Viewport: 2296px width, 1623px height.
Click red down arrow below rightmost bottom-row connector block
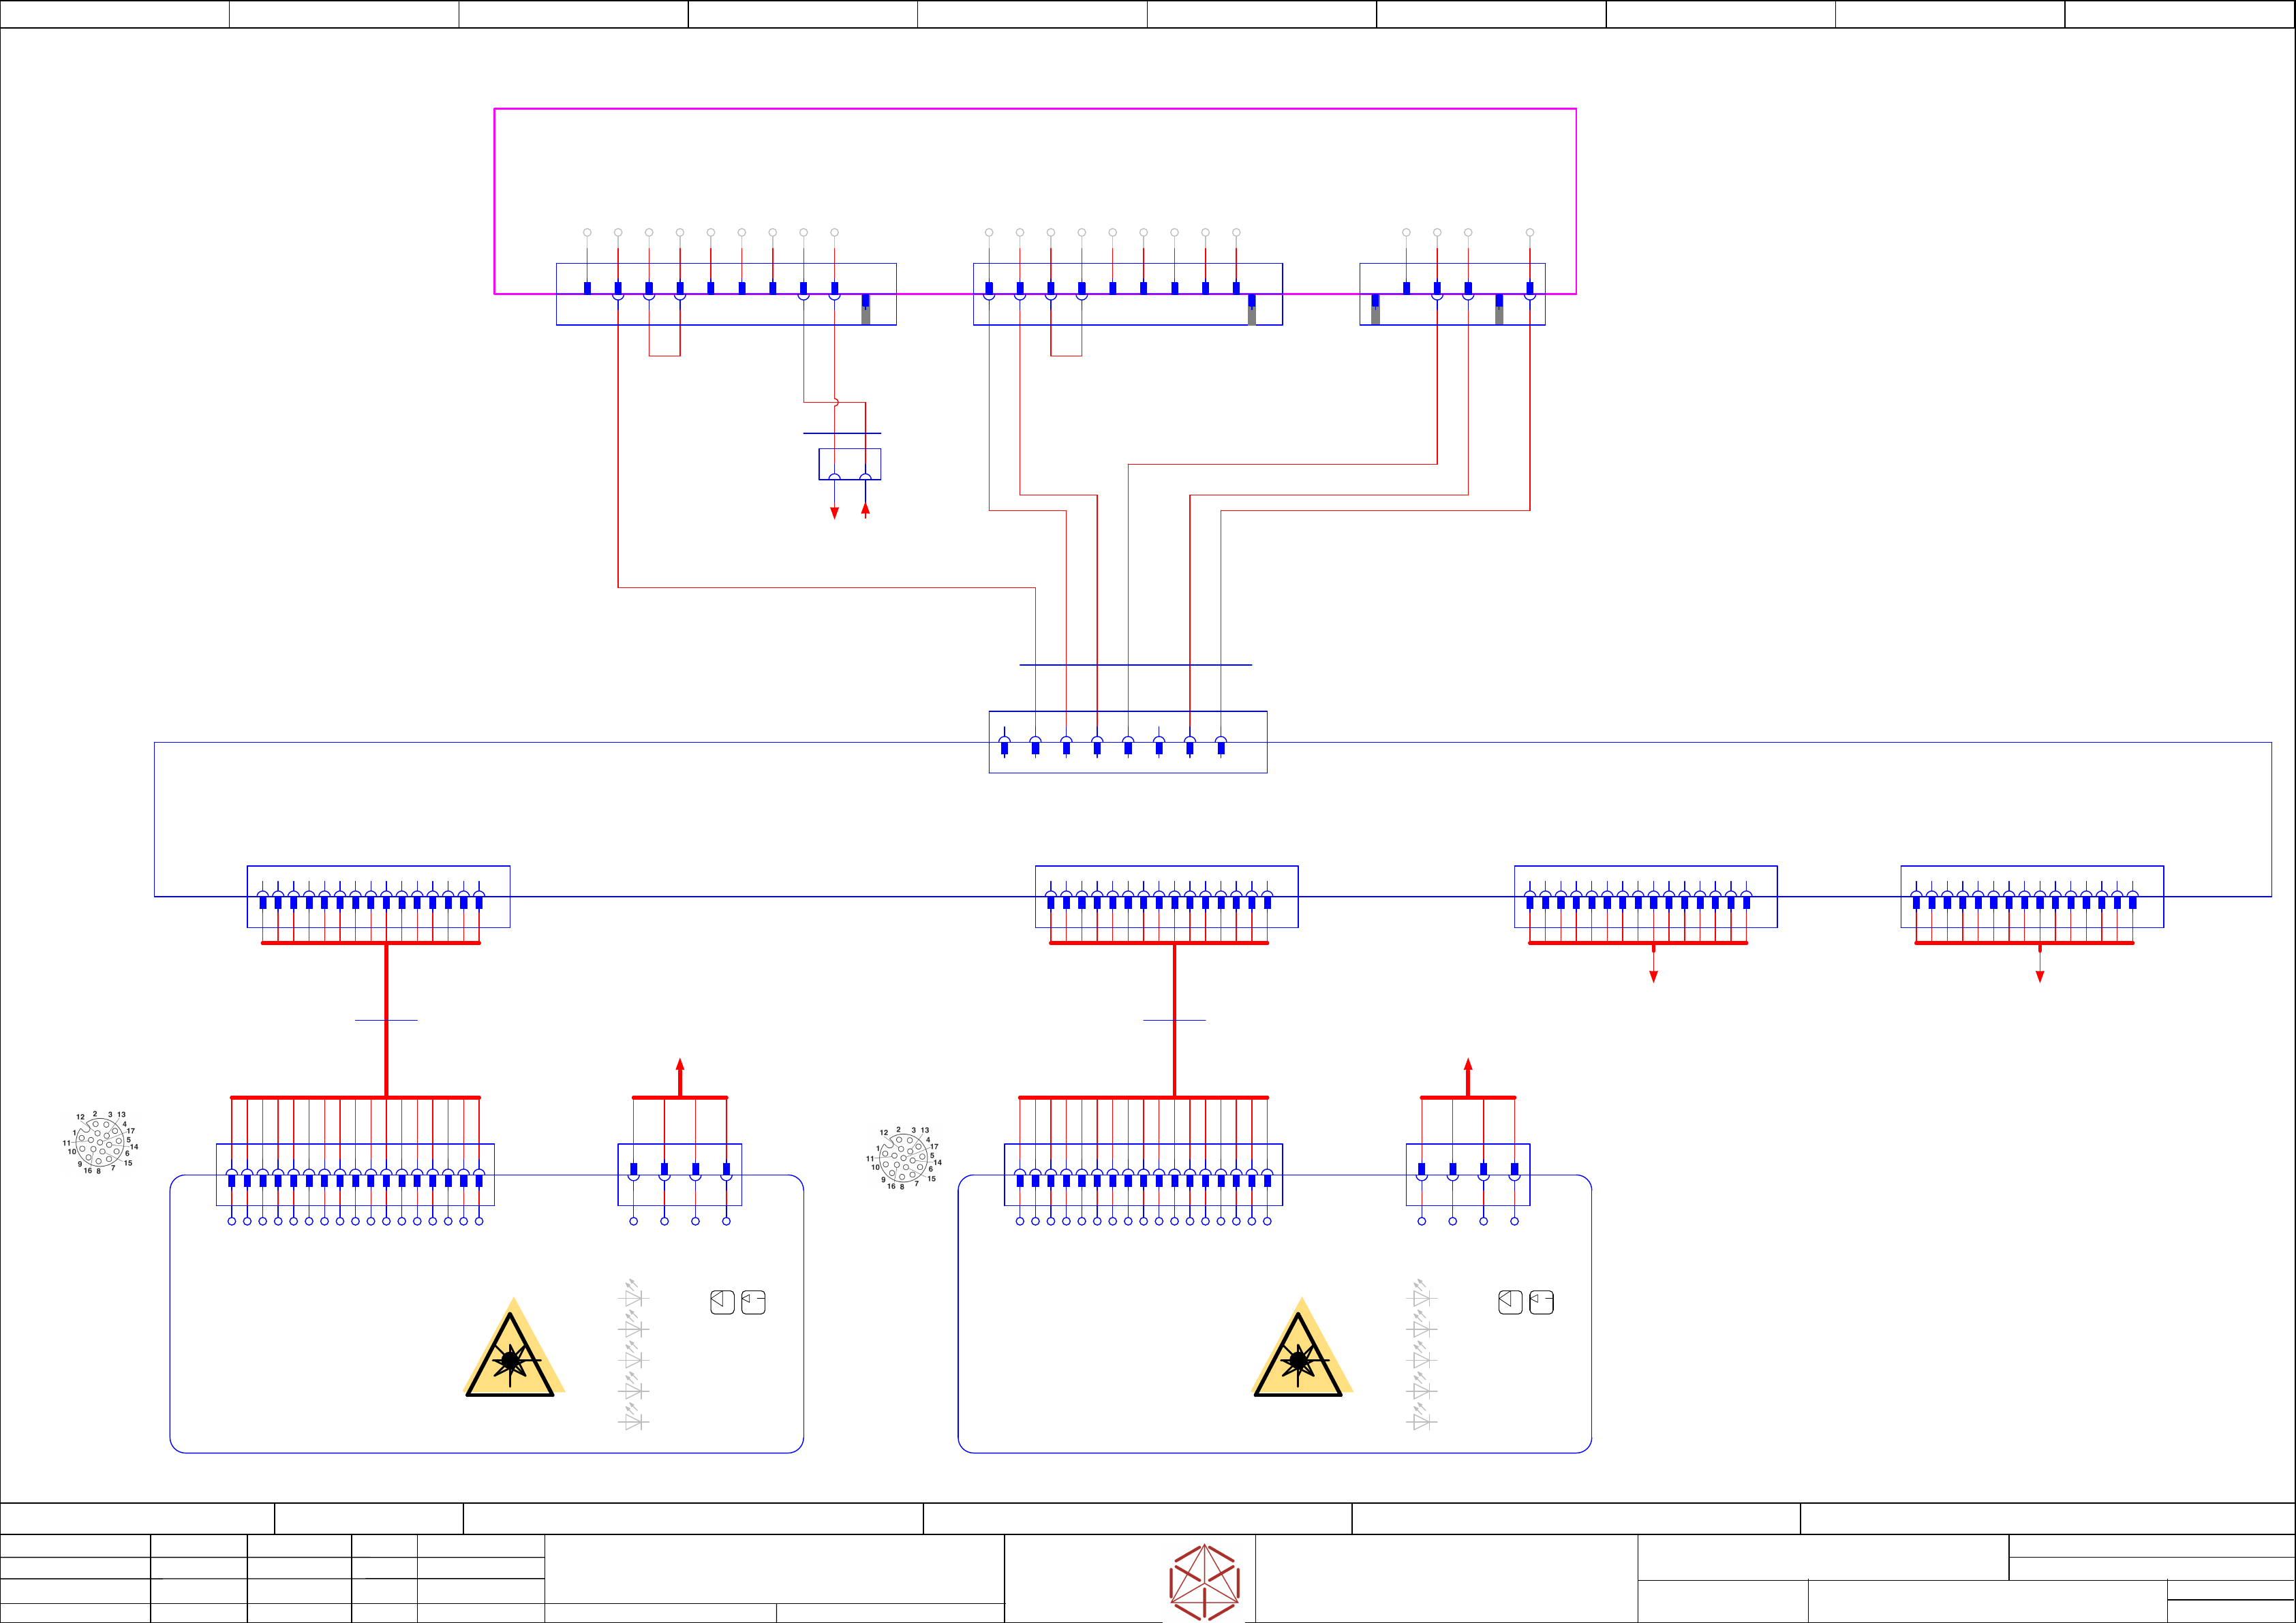(x=2040, y=976)
